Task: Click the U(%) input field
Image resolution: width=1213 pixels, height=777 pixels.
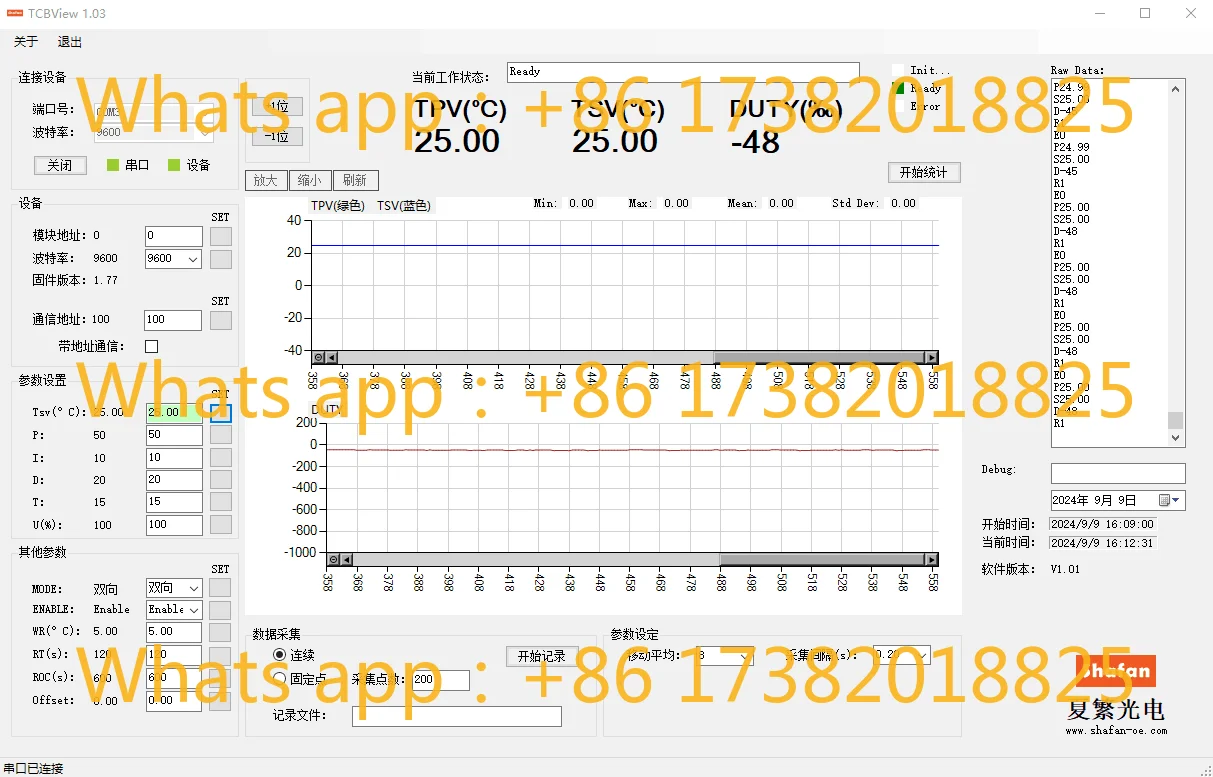Action: click(173, 524)
